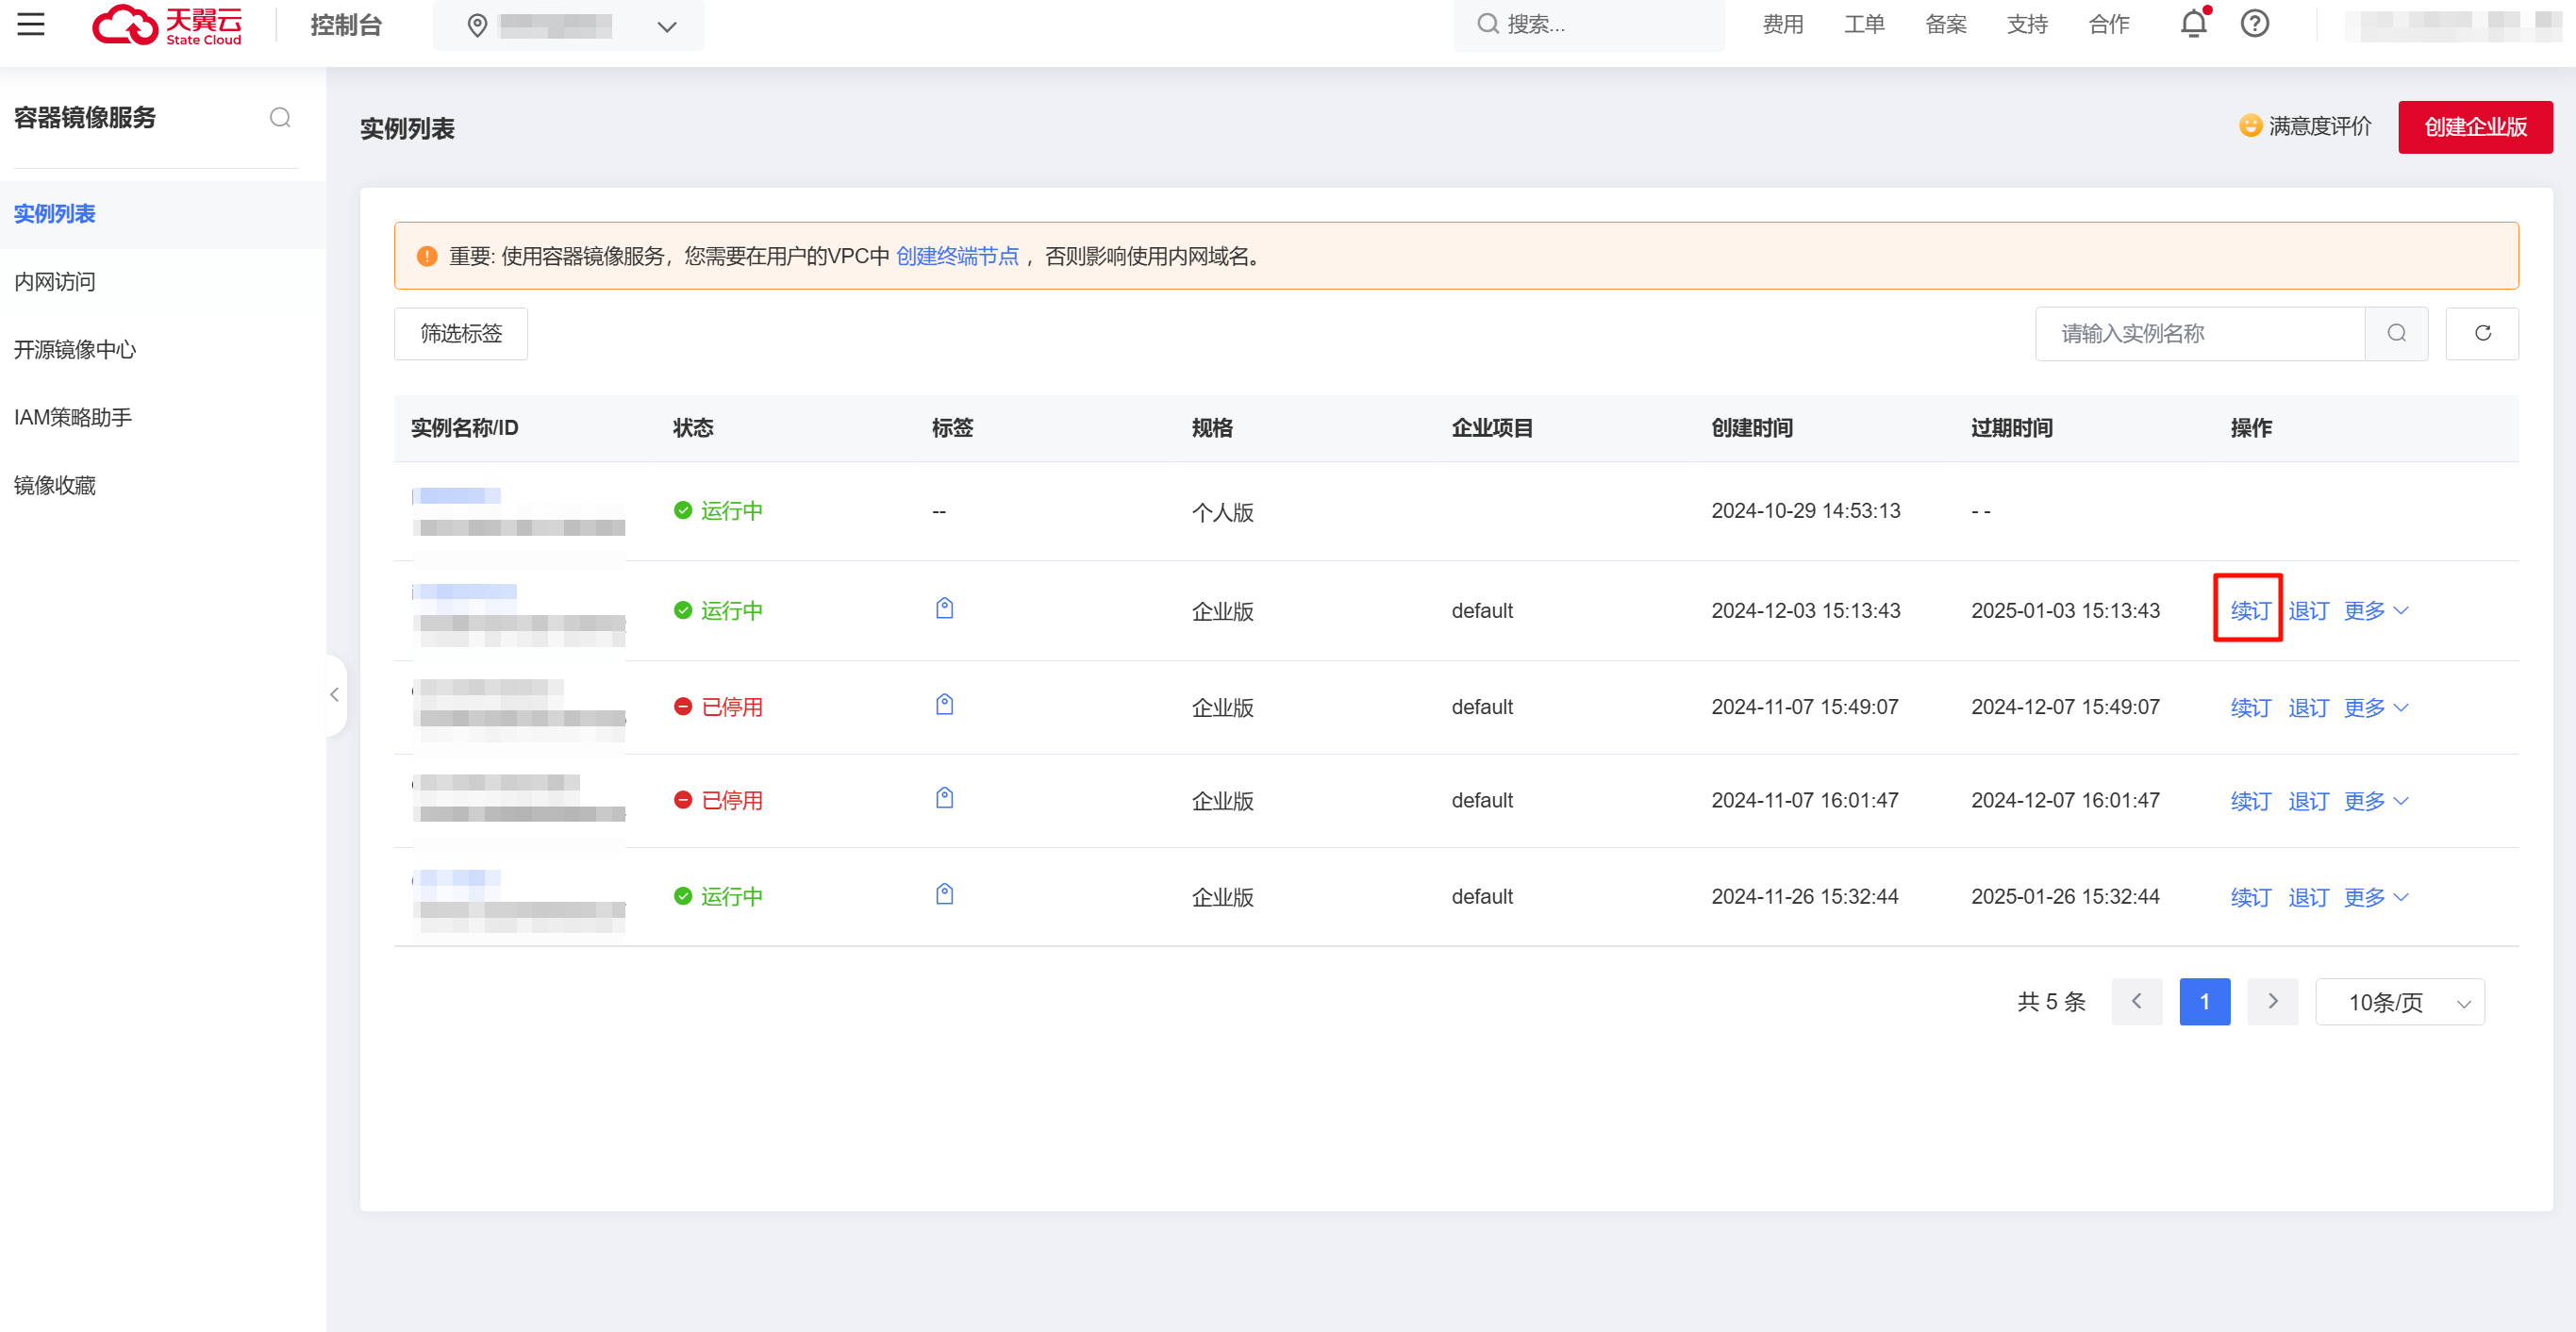Click the satisfaction rating smiley
This screenshot has width=2576, height=1332.
[x=2249, y=126]
